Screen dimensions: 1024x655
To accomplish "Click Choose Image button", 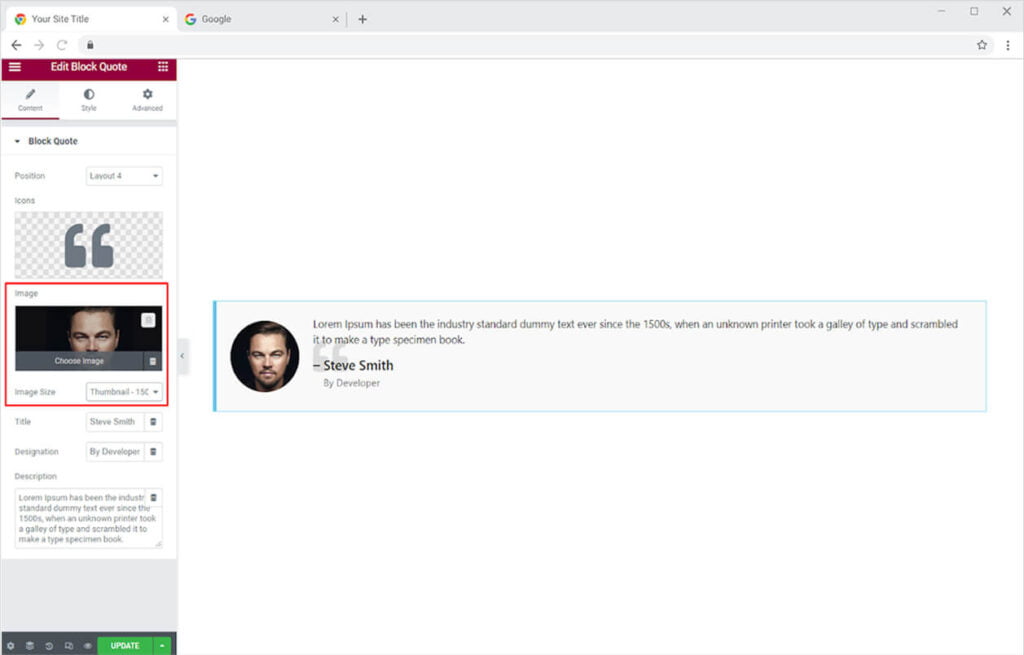I will tap(79, 361).
